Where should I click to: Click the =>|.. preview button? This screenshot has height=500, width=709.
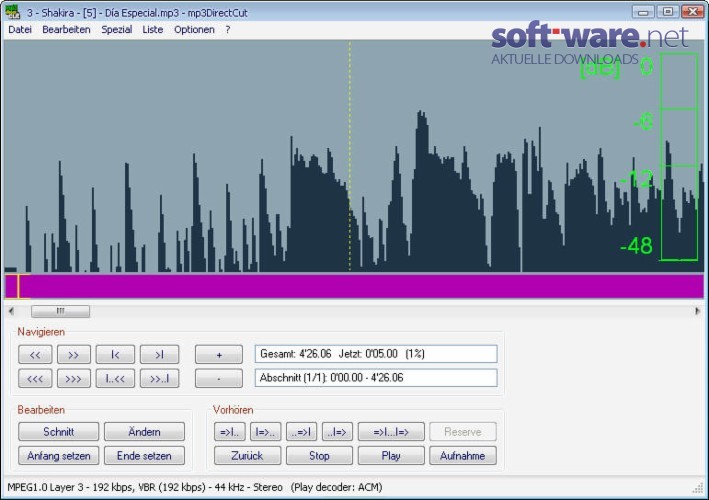click(230, 432)
